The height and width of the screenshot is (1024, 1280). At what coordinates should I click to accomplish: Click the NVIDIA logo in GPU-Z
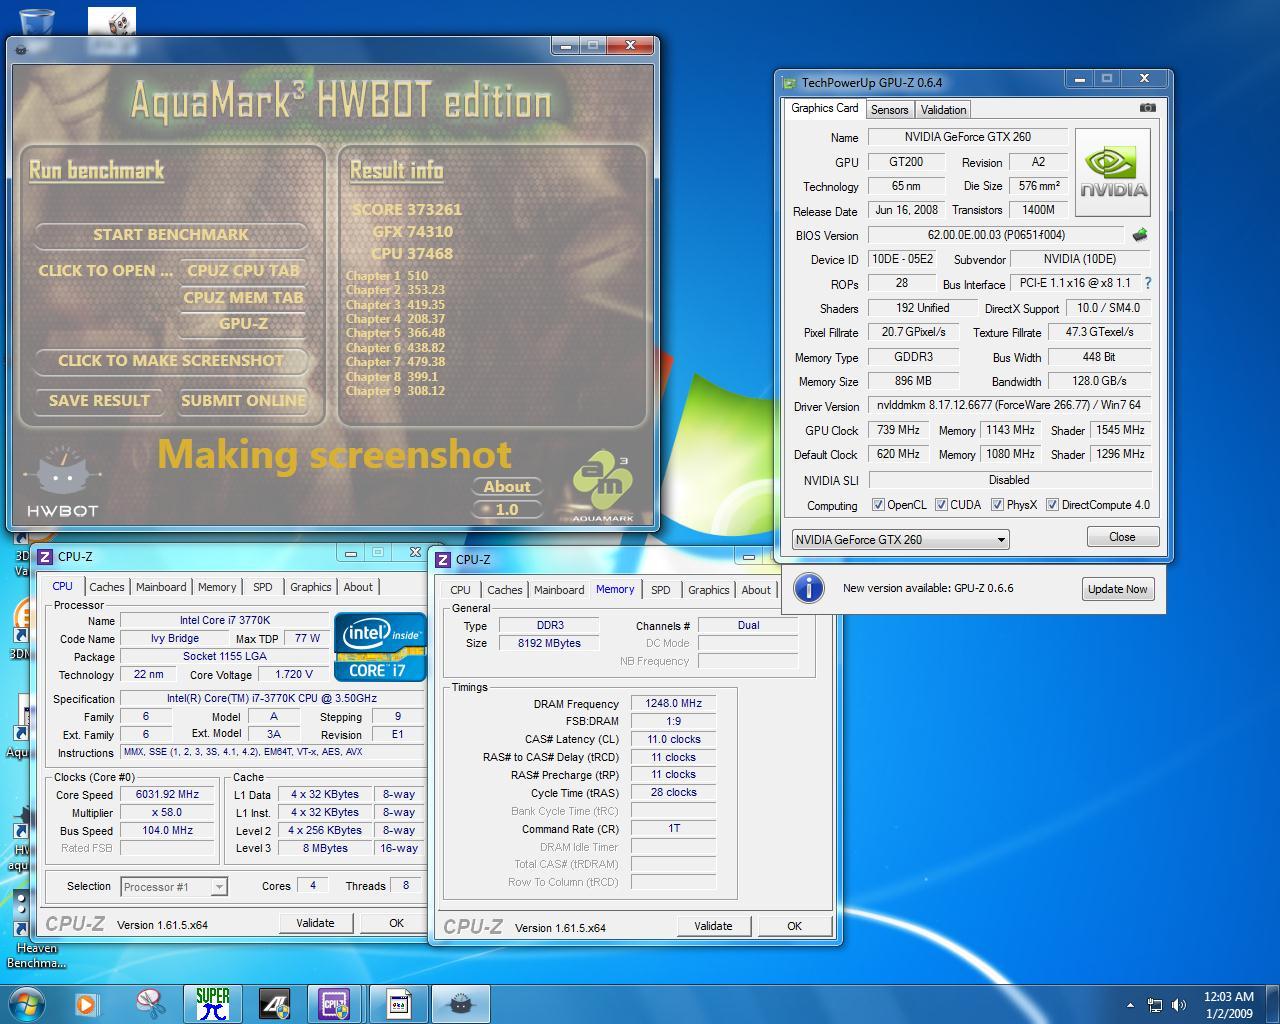1112,172
